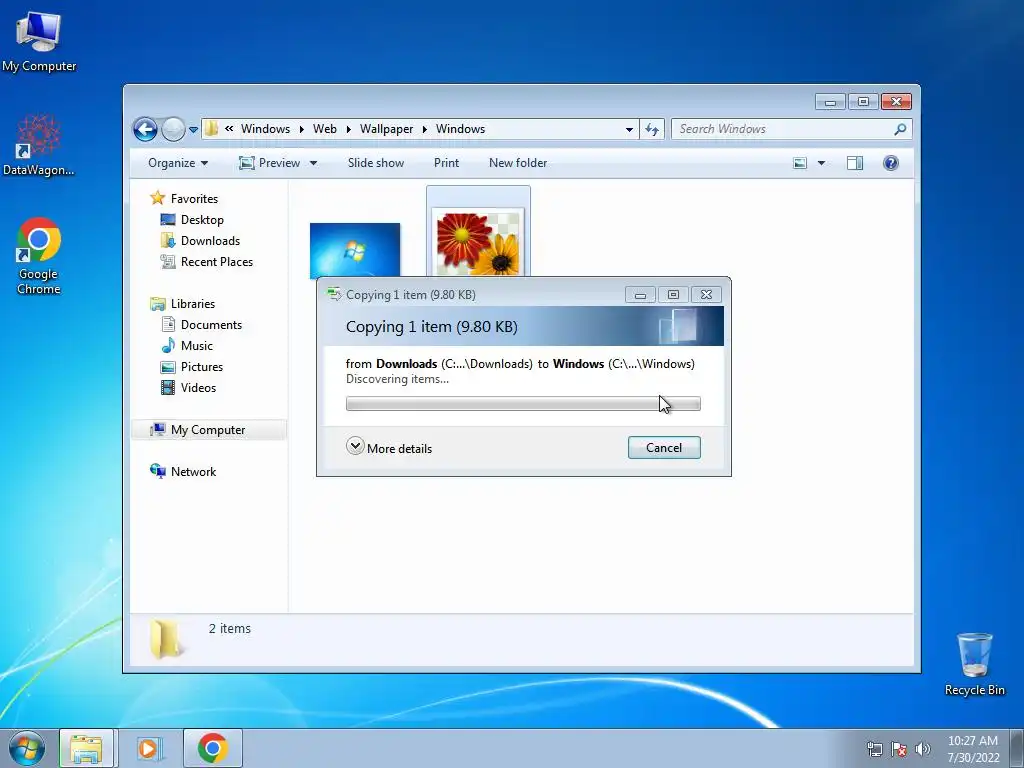Image resolution: width=1024 pixels, height=768 pixels.
Task: Close the Explorer window
Action: coord(896,102)
